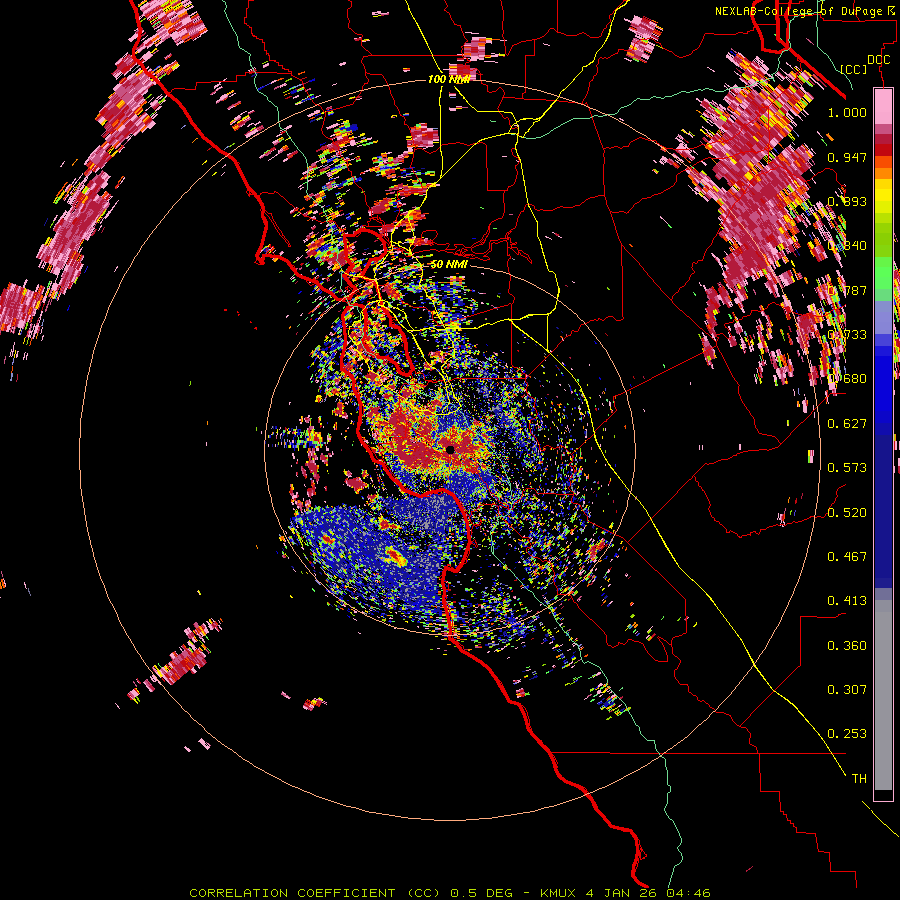This screenshot has width=900, height=900.
Task: Pick the yellow segment of the color bar
Action: pyautogui.click(x=883, y=195)
